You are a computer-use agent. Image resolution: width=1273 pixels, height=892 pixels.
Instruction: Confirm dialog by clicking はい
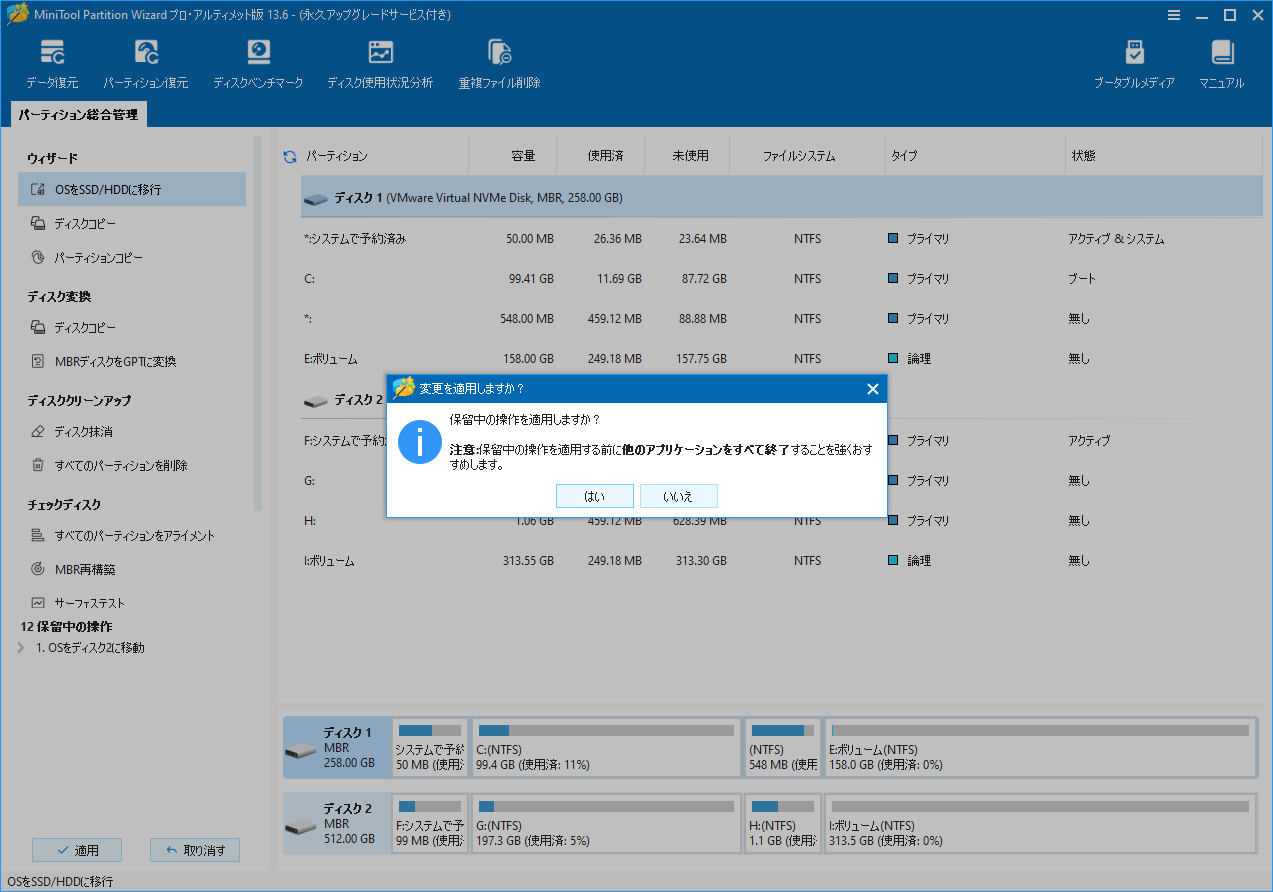(x=594, y=495)
